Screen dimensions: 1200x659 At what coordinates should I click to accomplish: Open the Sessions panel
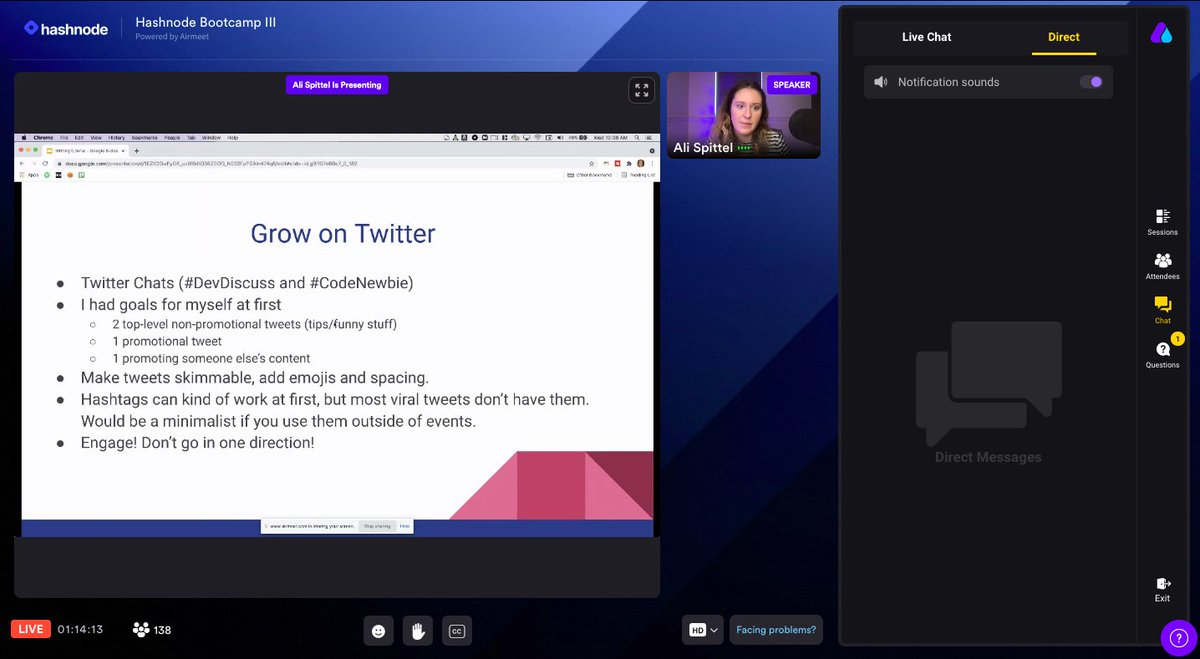coord(1162,221)
